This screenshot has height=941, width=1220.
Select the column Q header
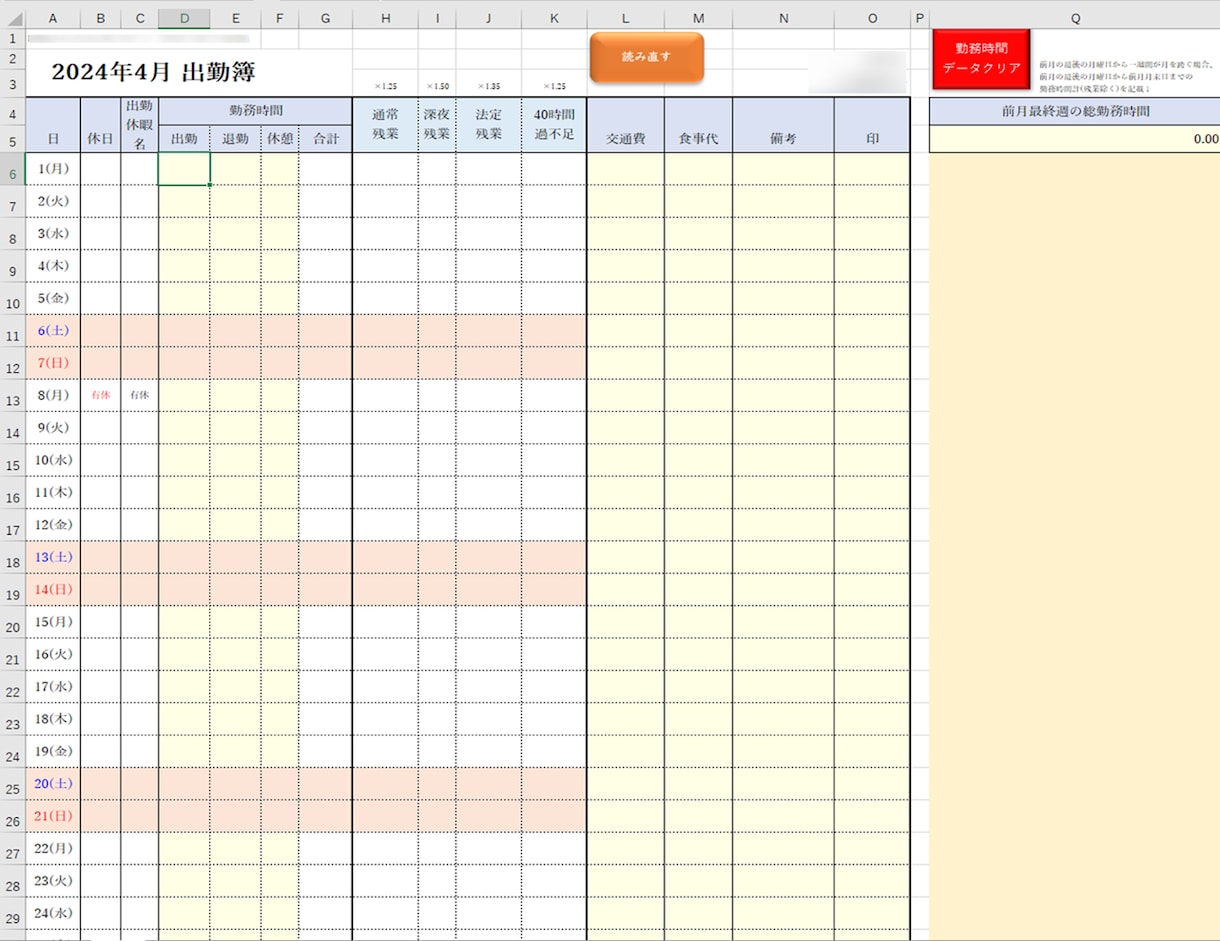click(x=1074, y=19)
